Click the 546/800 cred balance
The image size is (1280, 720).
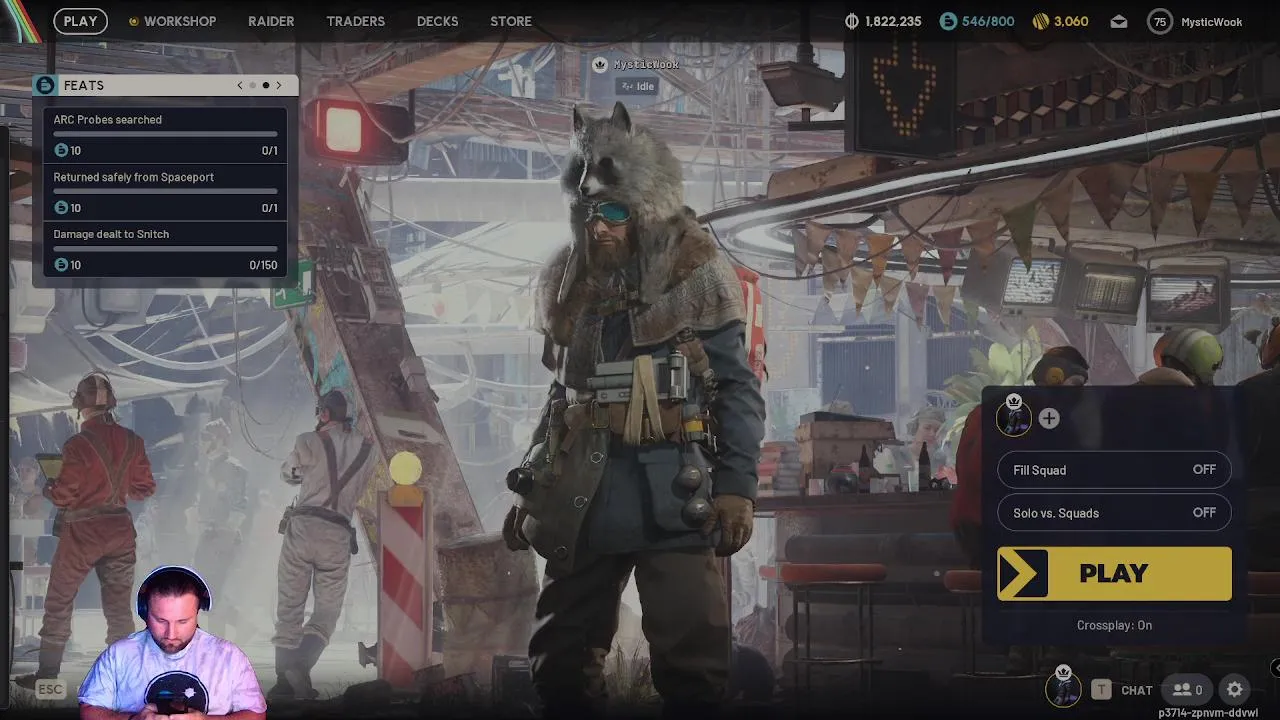pos(988,21)
